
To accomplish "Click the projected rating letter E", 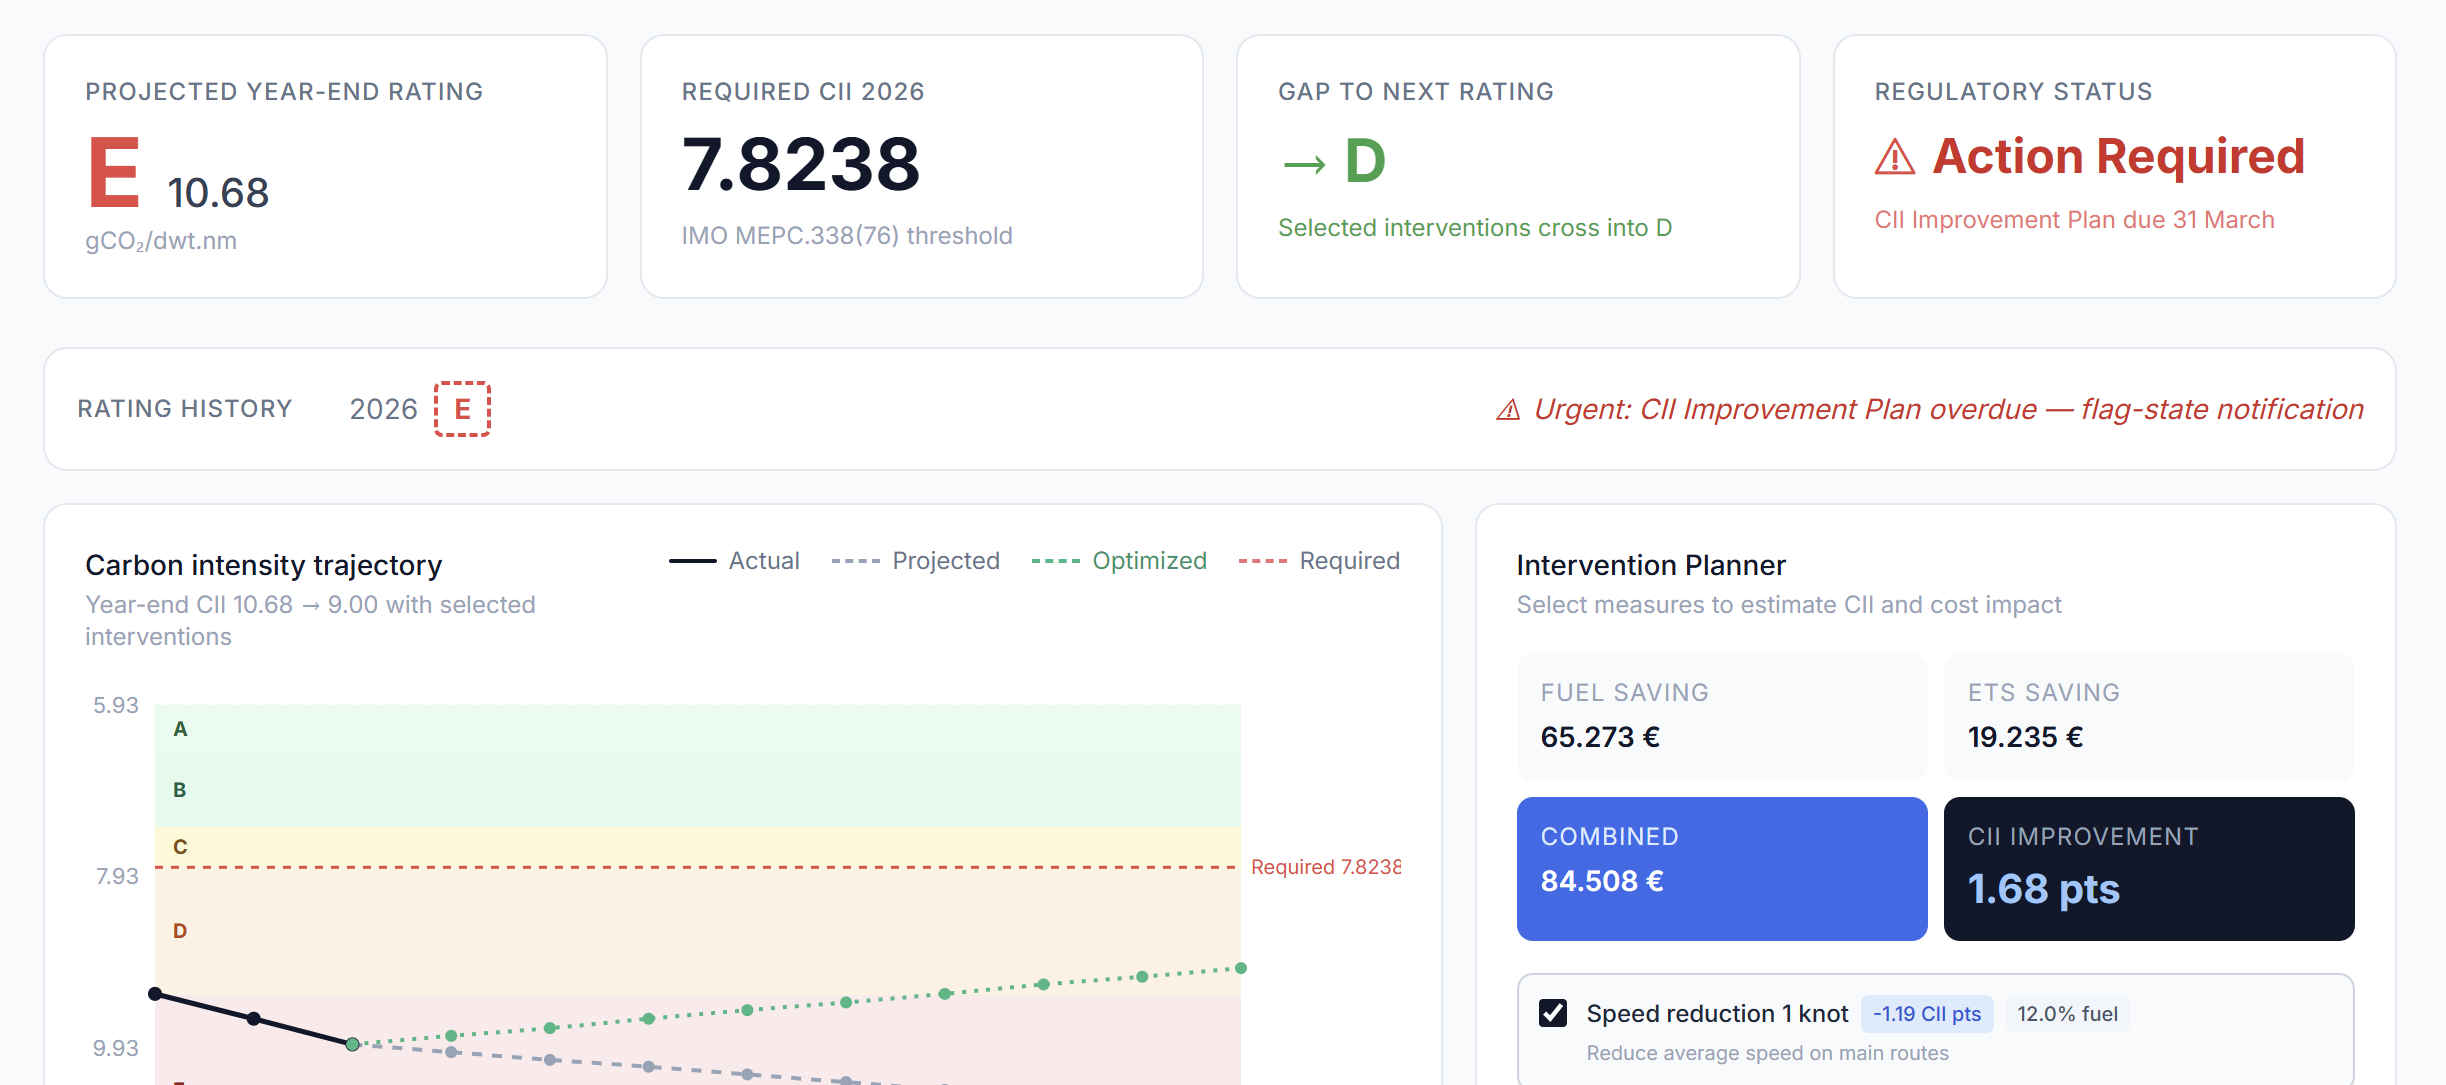I will pyautogui.click(x=114, y=172).
